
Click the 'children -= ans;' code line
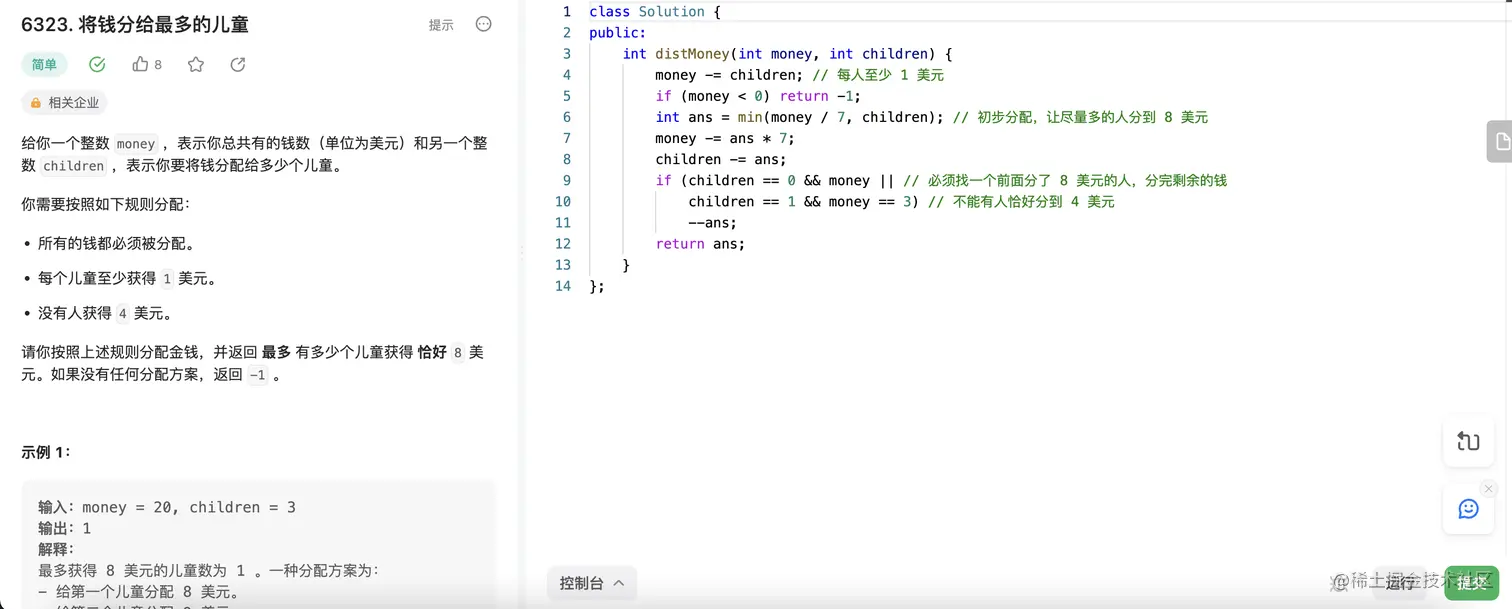pos(721,159)
